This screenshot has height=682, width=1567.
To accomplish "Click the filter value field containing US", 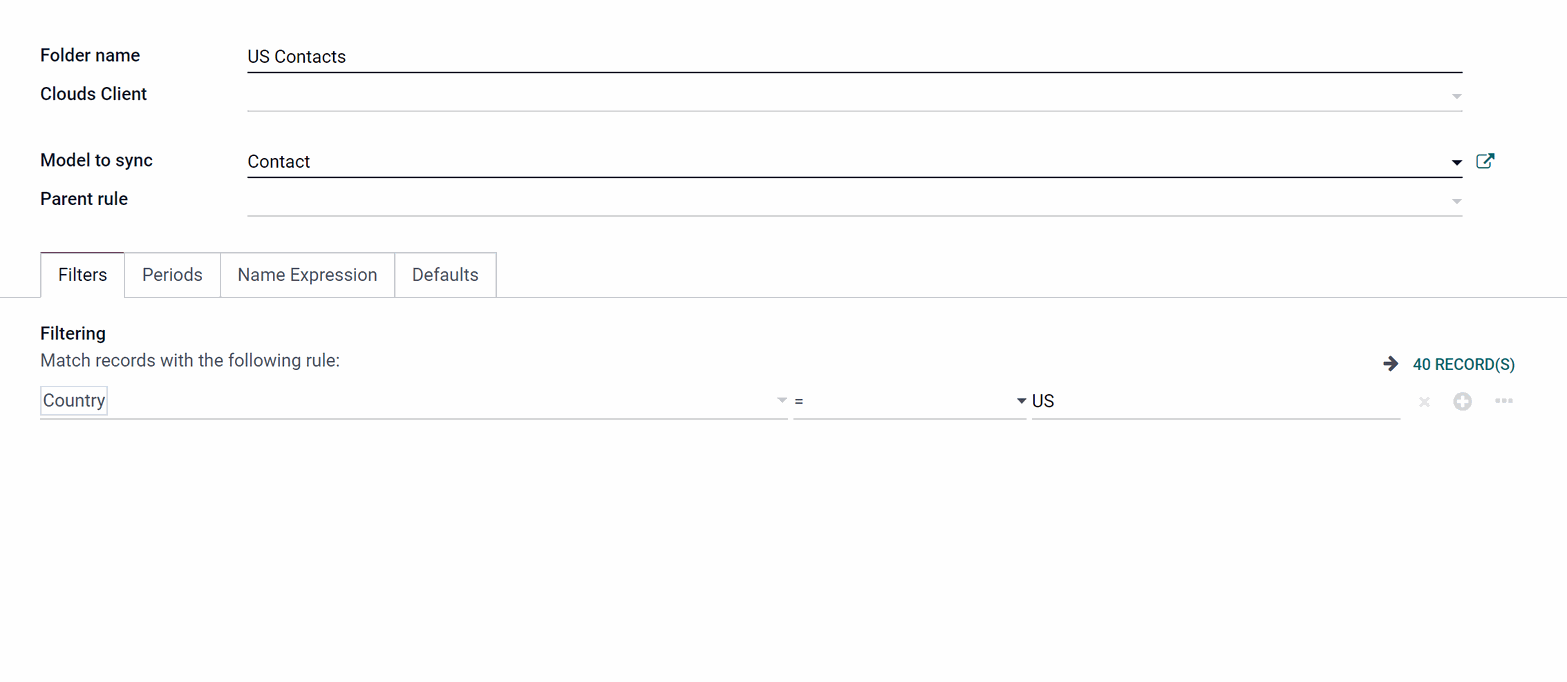I will coord(1216,401).
